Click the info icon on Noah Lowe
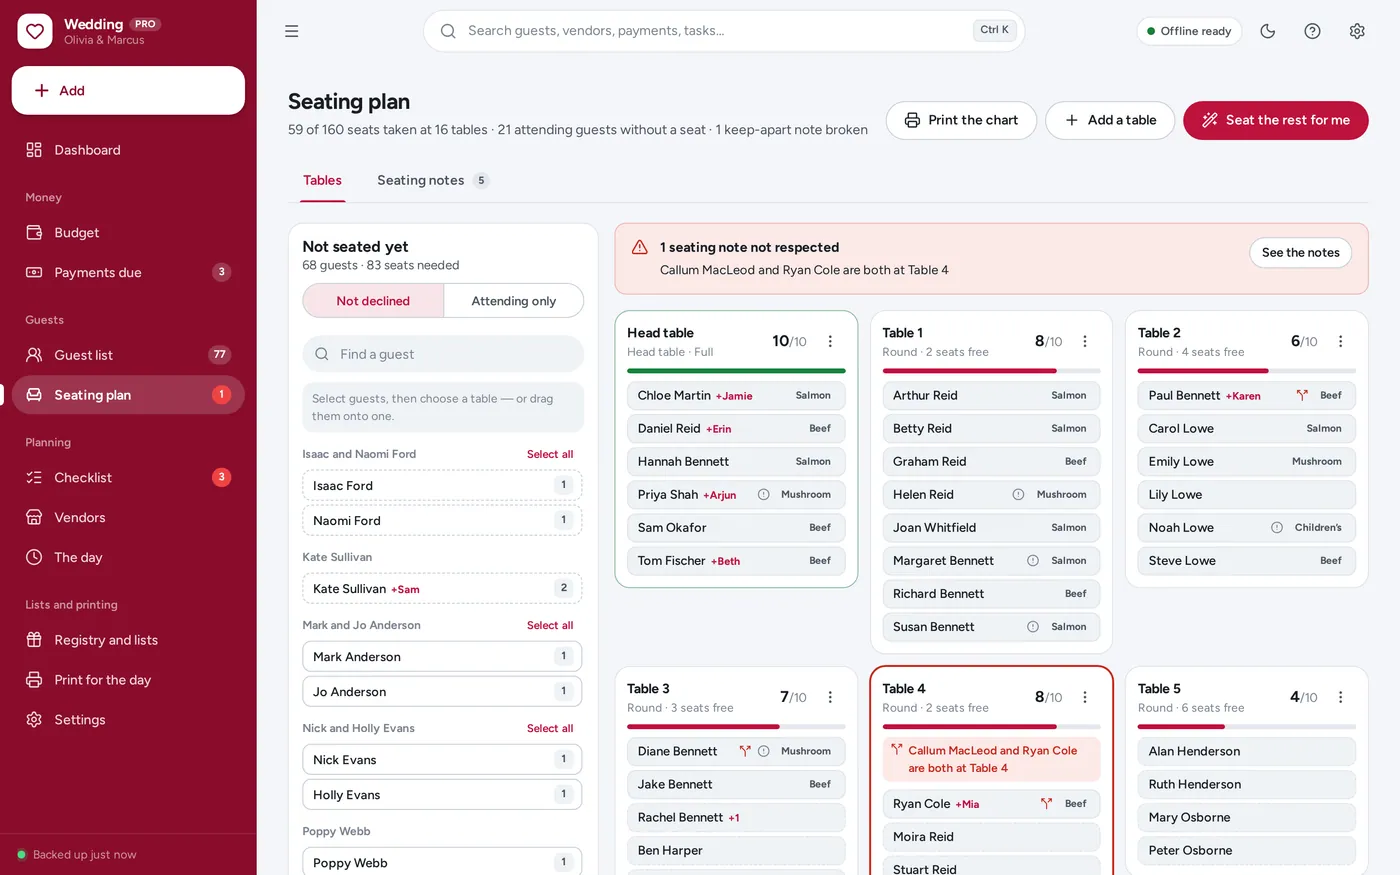This screenshot has width=1400, height=875. [1277, 527]
